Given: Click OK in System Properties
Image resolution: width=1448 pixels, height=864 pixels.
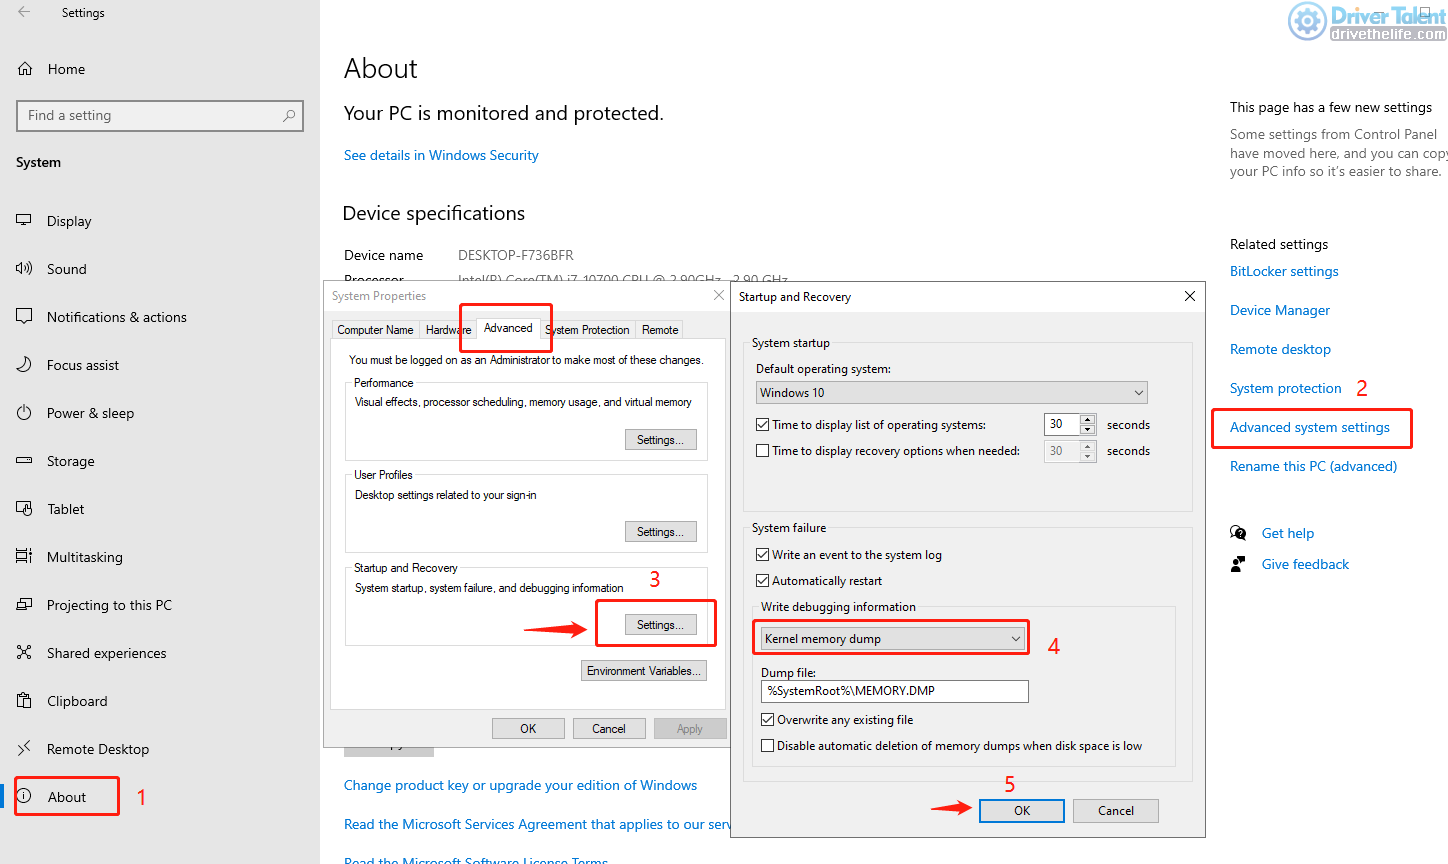Looking at the screenshot, I should click(x=528, y=729).
